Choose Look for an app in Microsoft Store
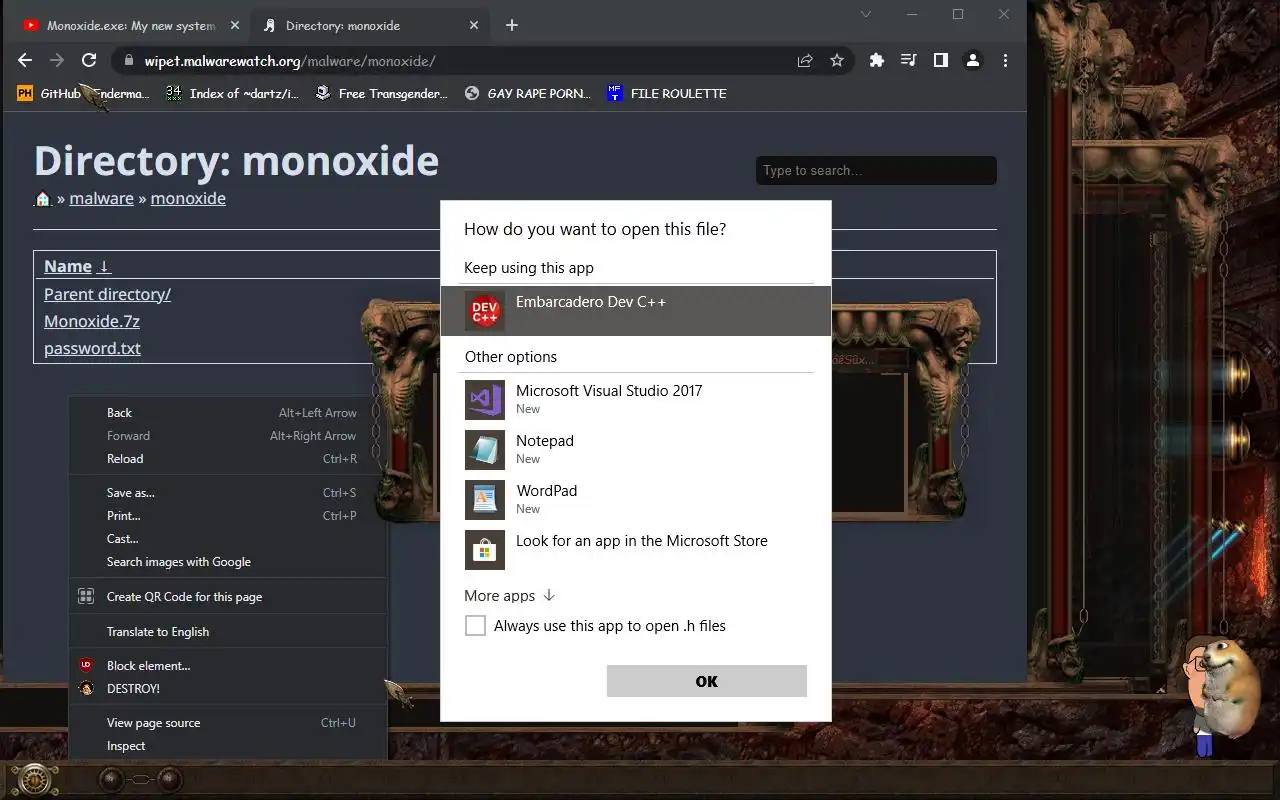Viewport: 1280px width, 800px height. pos(636,550)
